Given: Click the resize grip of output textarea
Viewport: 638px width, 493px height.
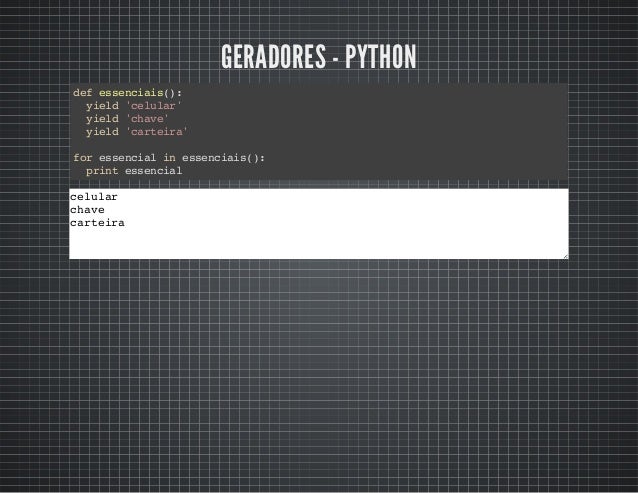Looking at the screenshot, I should (566, 256).
